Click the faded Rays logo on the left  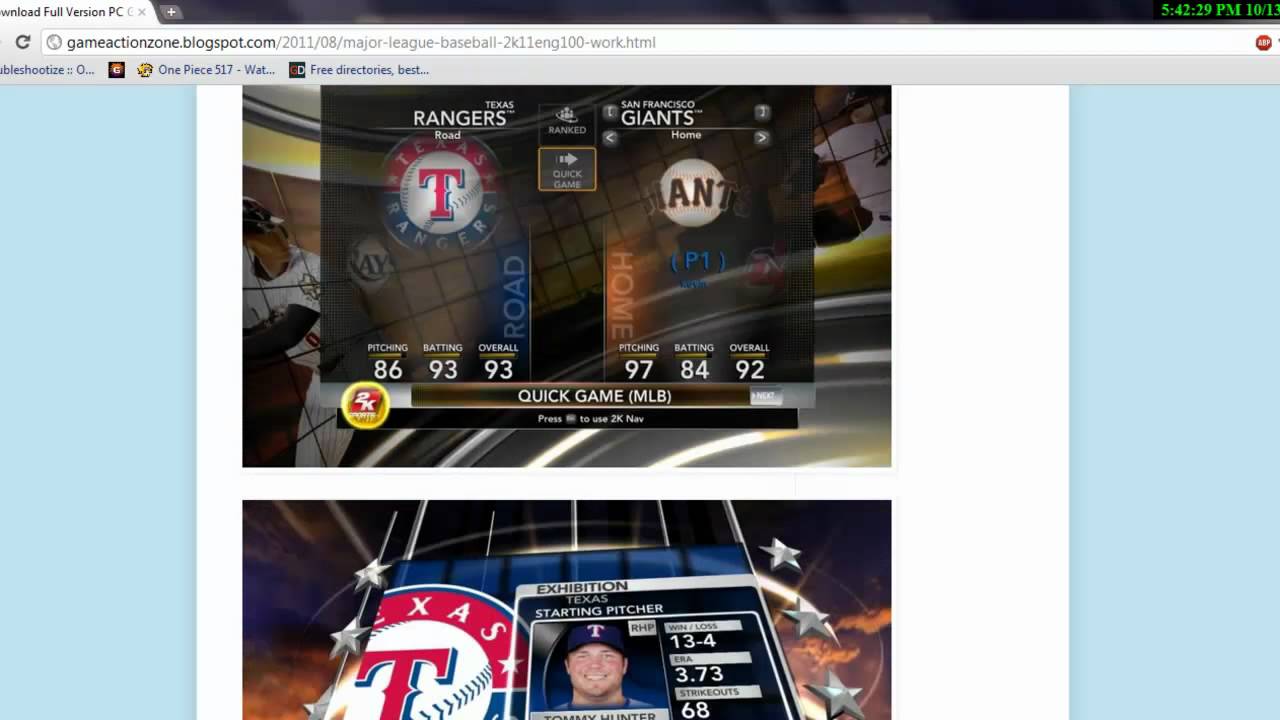(x=370, y=265)
